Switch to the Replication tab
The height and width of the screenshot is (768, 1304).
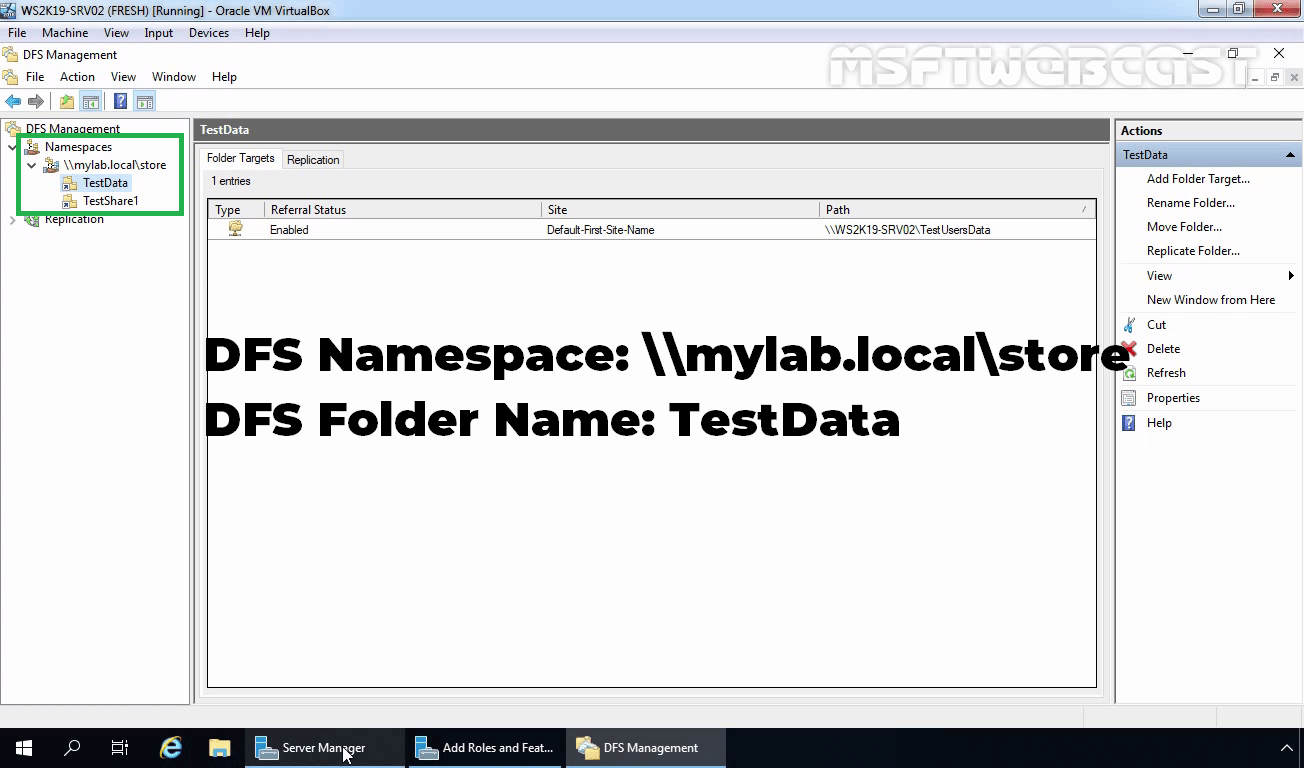(313, 160)
